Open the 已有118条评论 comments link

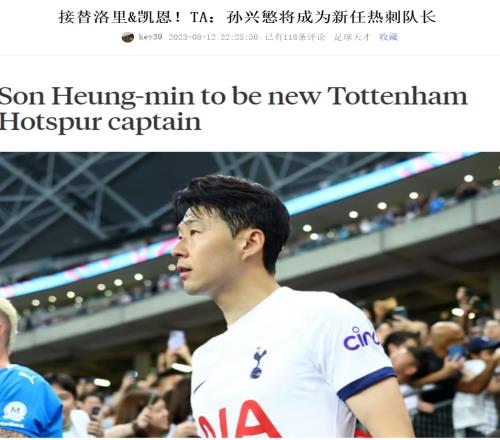coord(295,37)
